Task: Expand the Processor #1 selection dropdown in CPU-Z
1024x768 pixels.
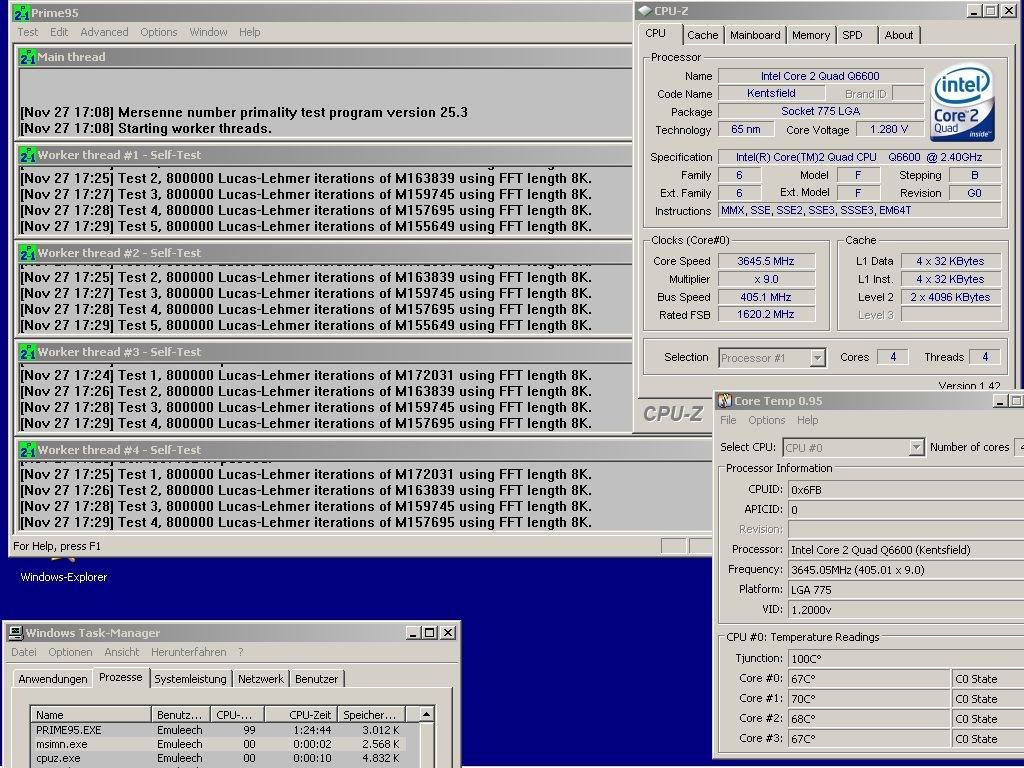Action: click(x=817, y=358)
